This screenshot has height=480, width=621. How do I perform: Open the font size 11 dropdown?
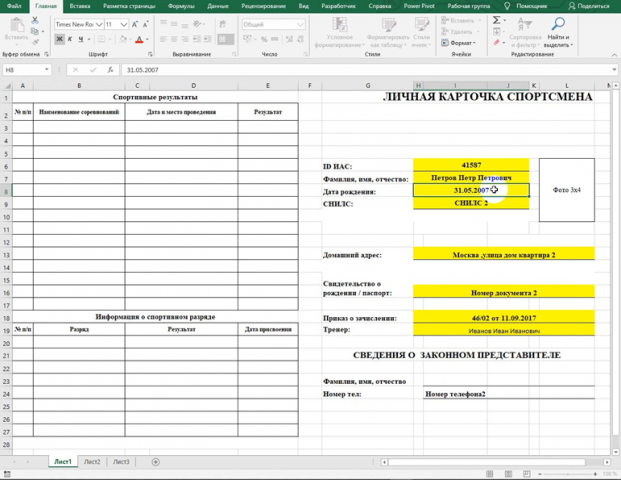[x=124, y=25]
